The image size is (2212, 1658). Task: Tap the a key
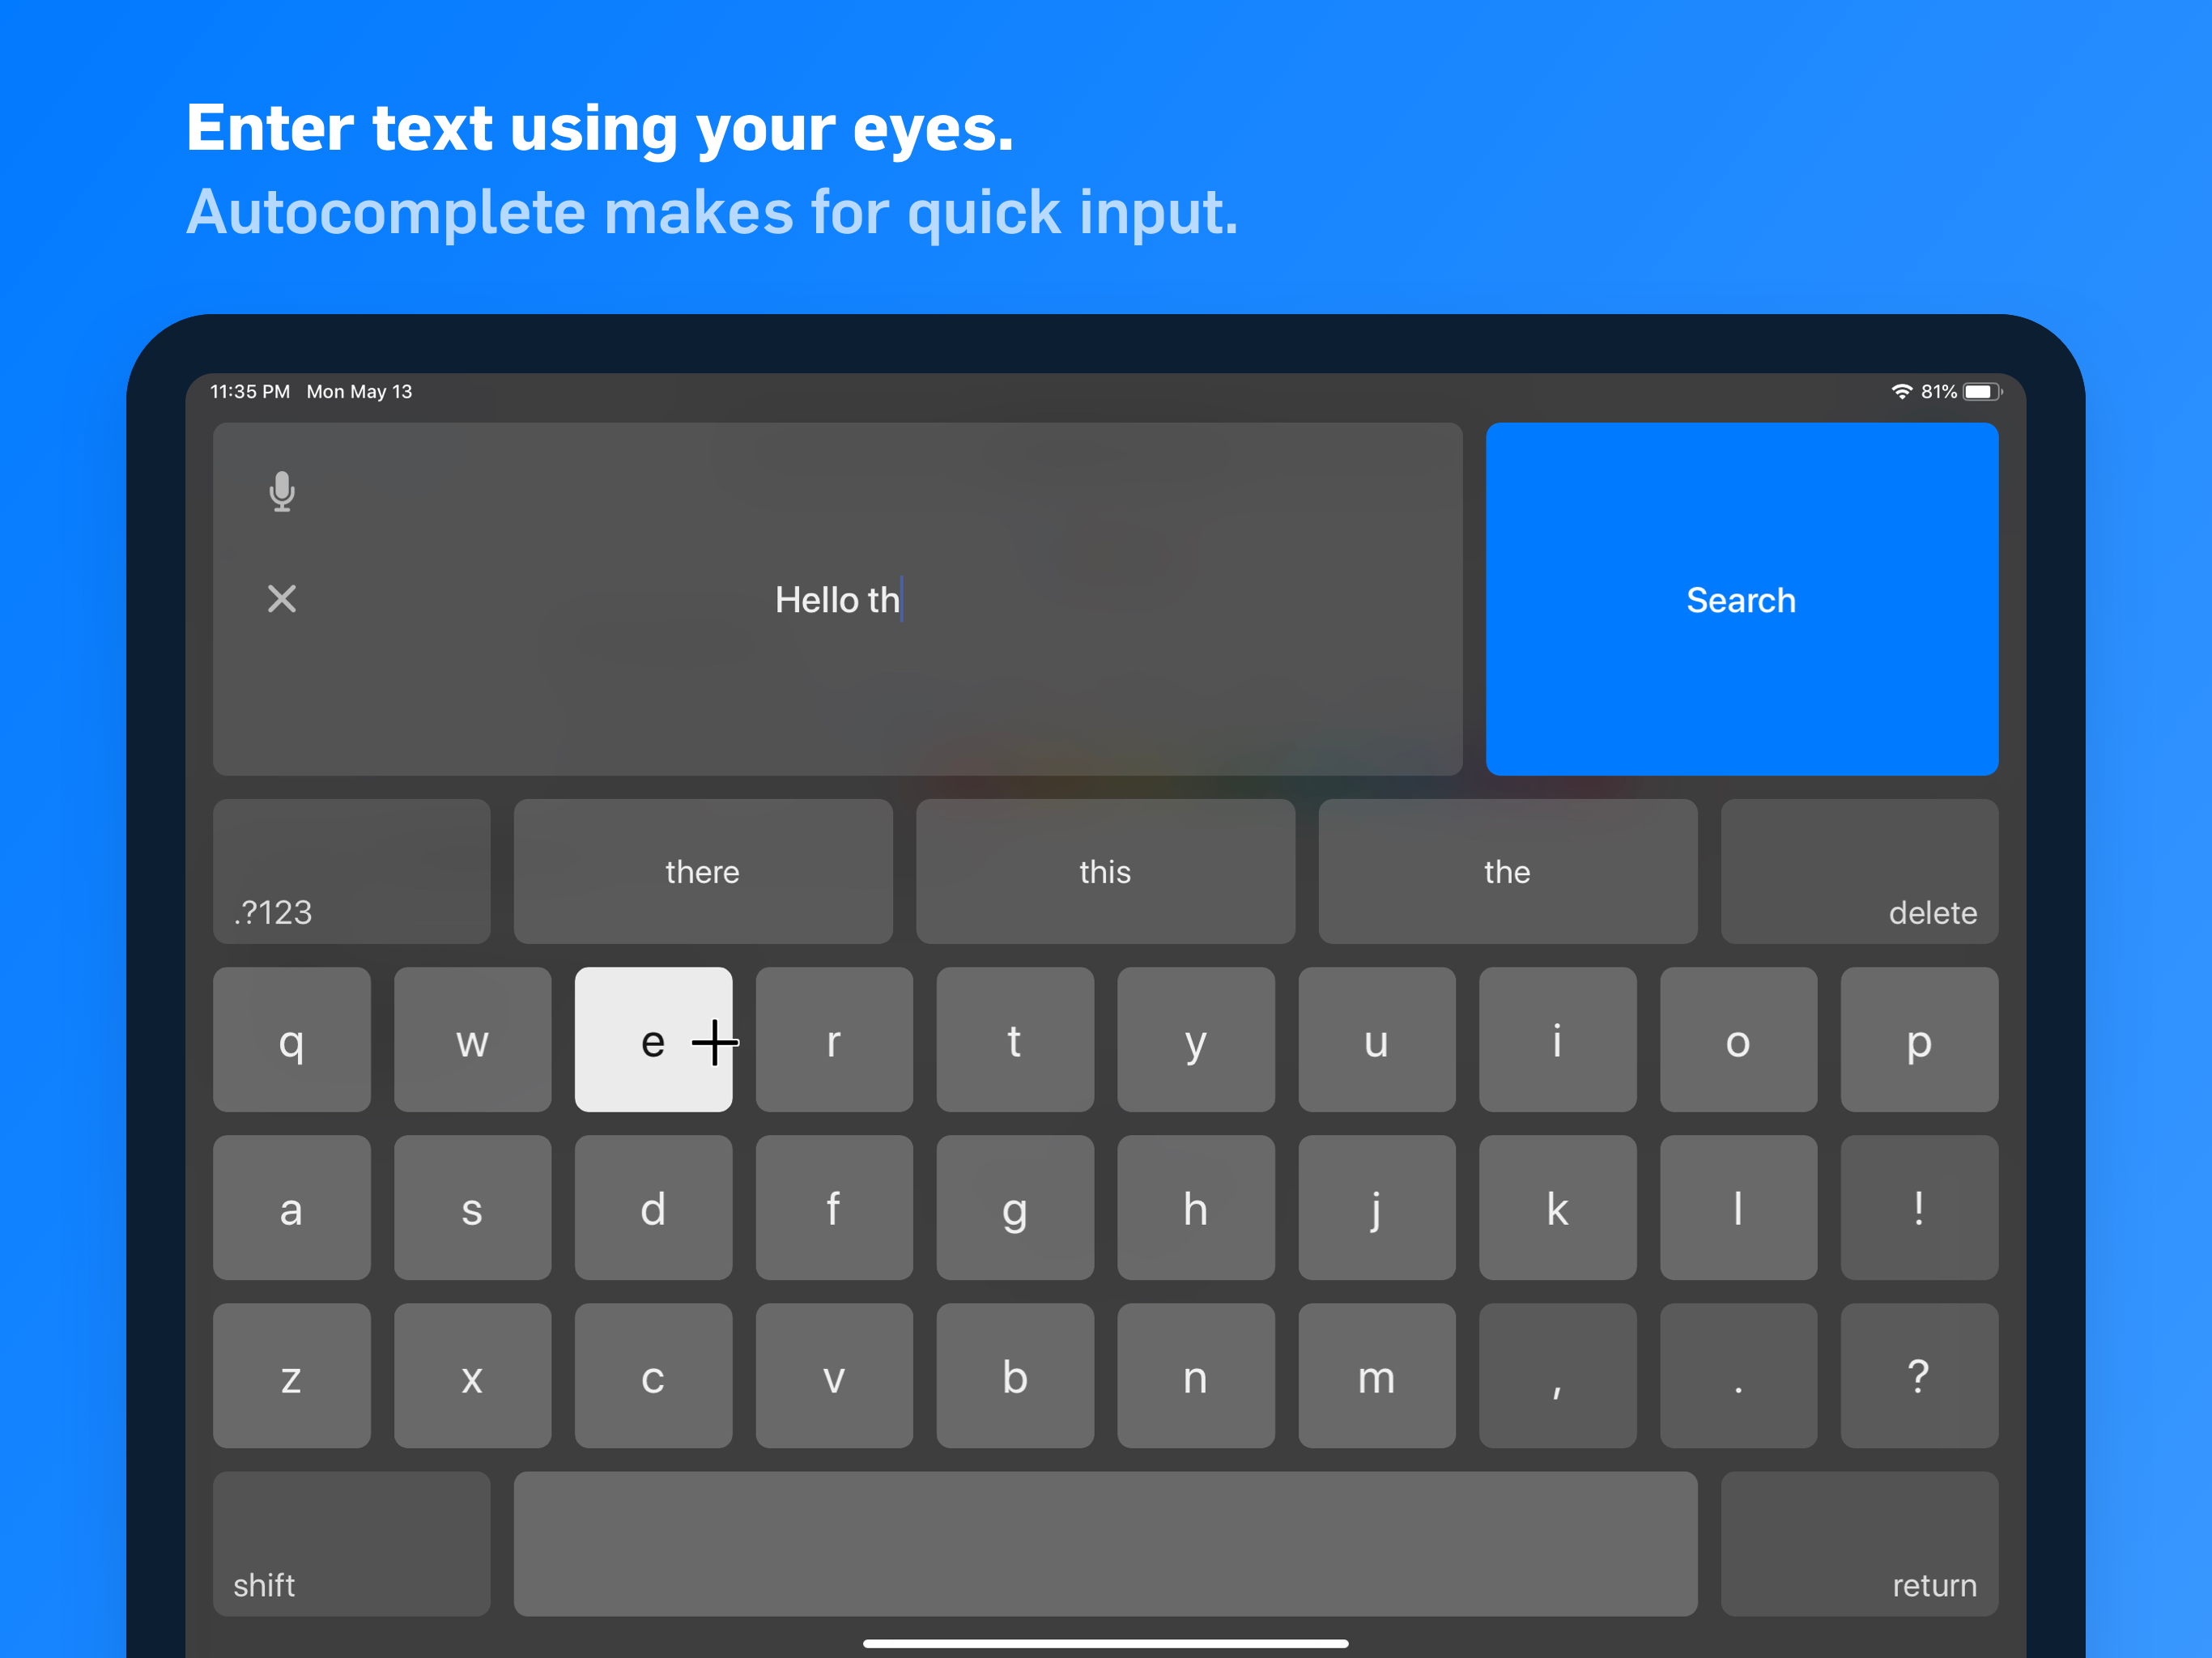tap(292, 1207)
